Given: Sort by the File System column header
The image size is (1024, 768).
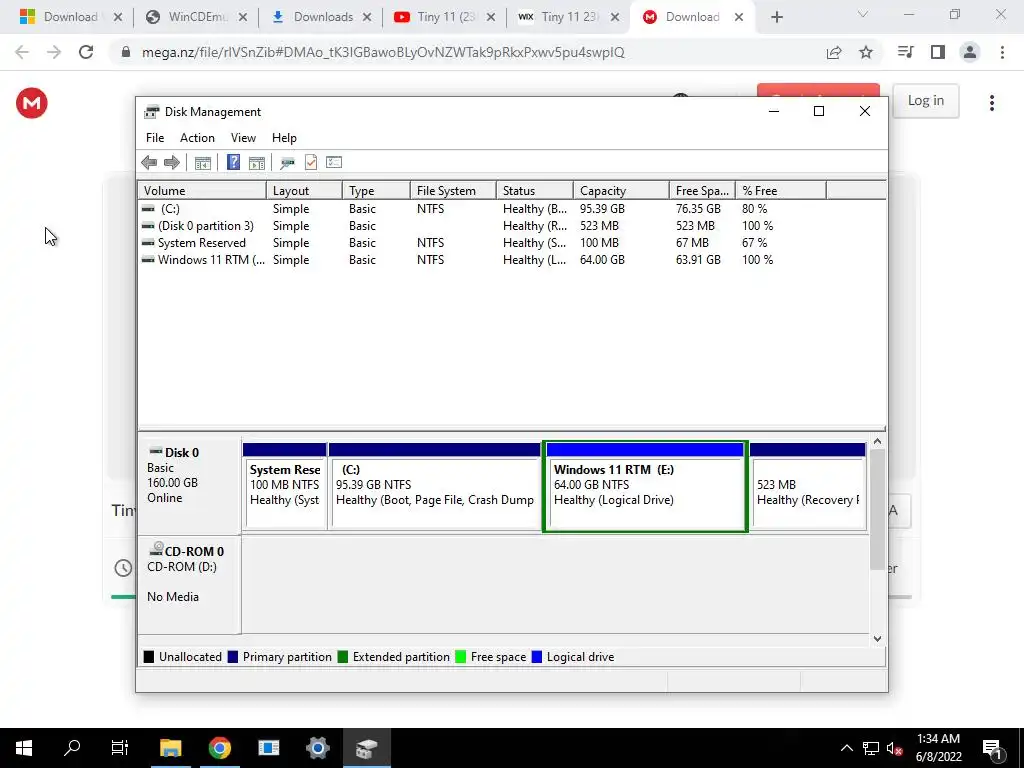Looking at the screenshot, I should [x=453, y=191].
